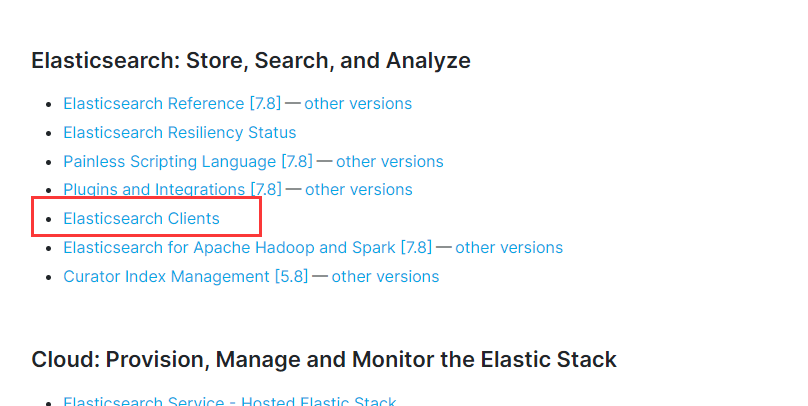Screen dimensions: 808x406
Task: Click the Cloud: Provision, Manage and Monitor heading
Action: [x=323, y=360]
